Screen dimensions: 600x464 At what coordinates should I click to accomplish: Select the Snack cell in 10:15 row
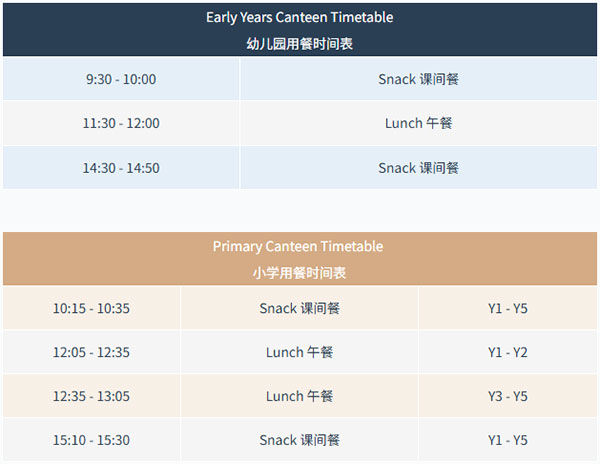click(299, 308)
